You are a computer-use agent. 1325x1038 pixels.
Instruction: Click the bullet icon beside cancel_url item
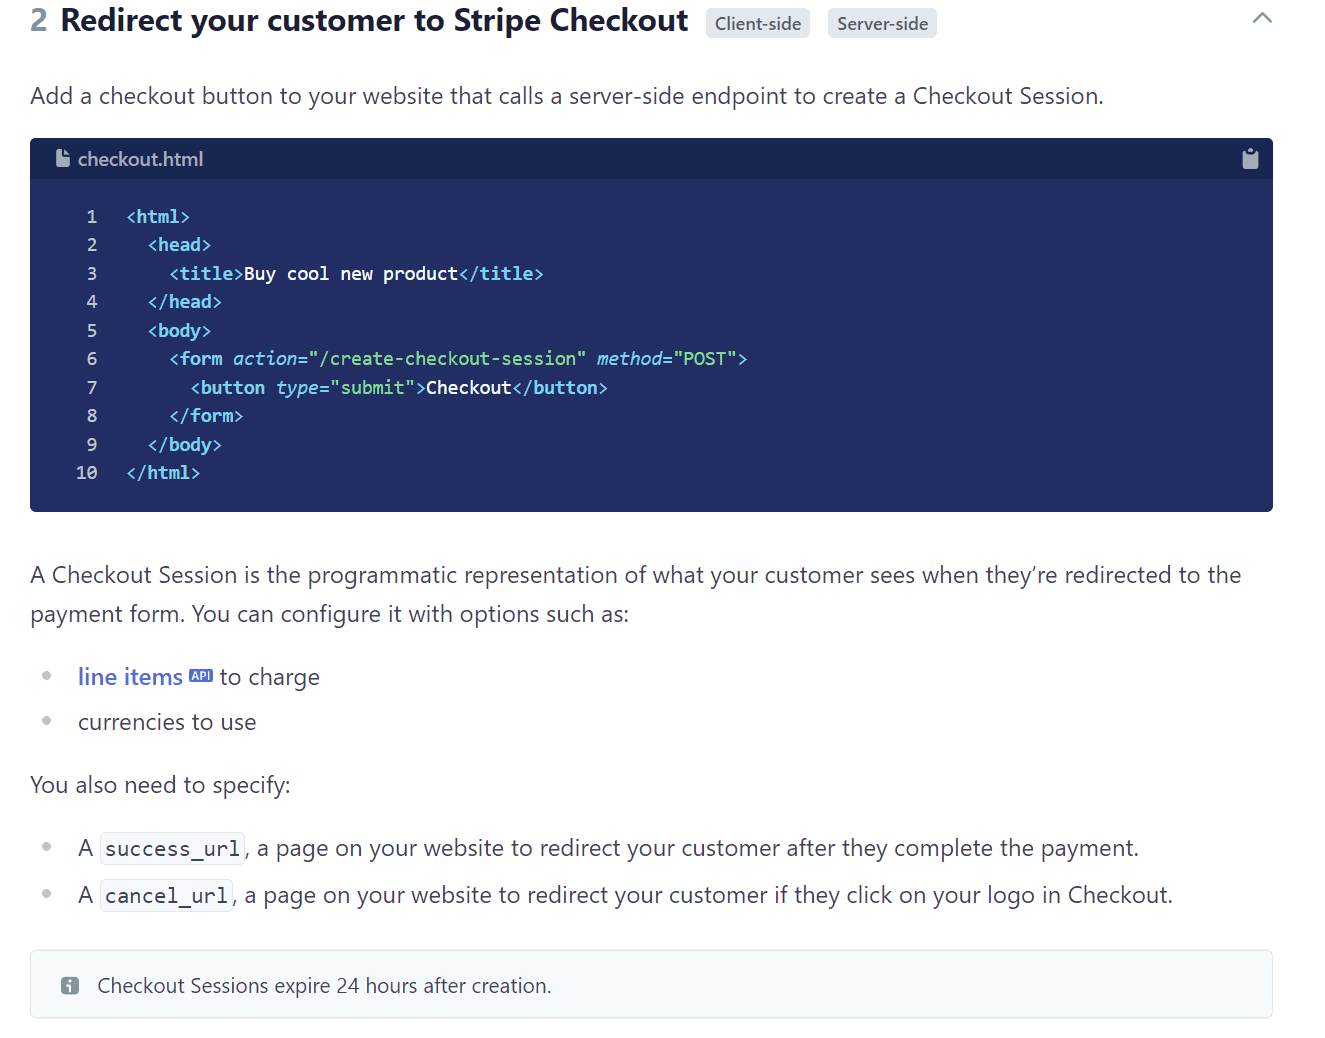click(46, 893)
